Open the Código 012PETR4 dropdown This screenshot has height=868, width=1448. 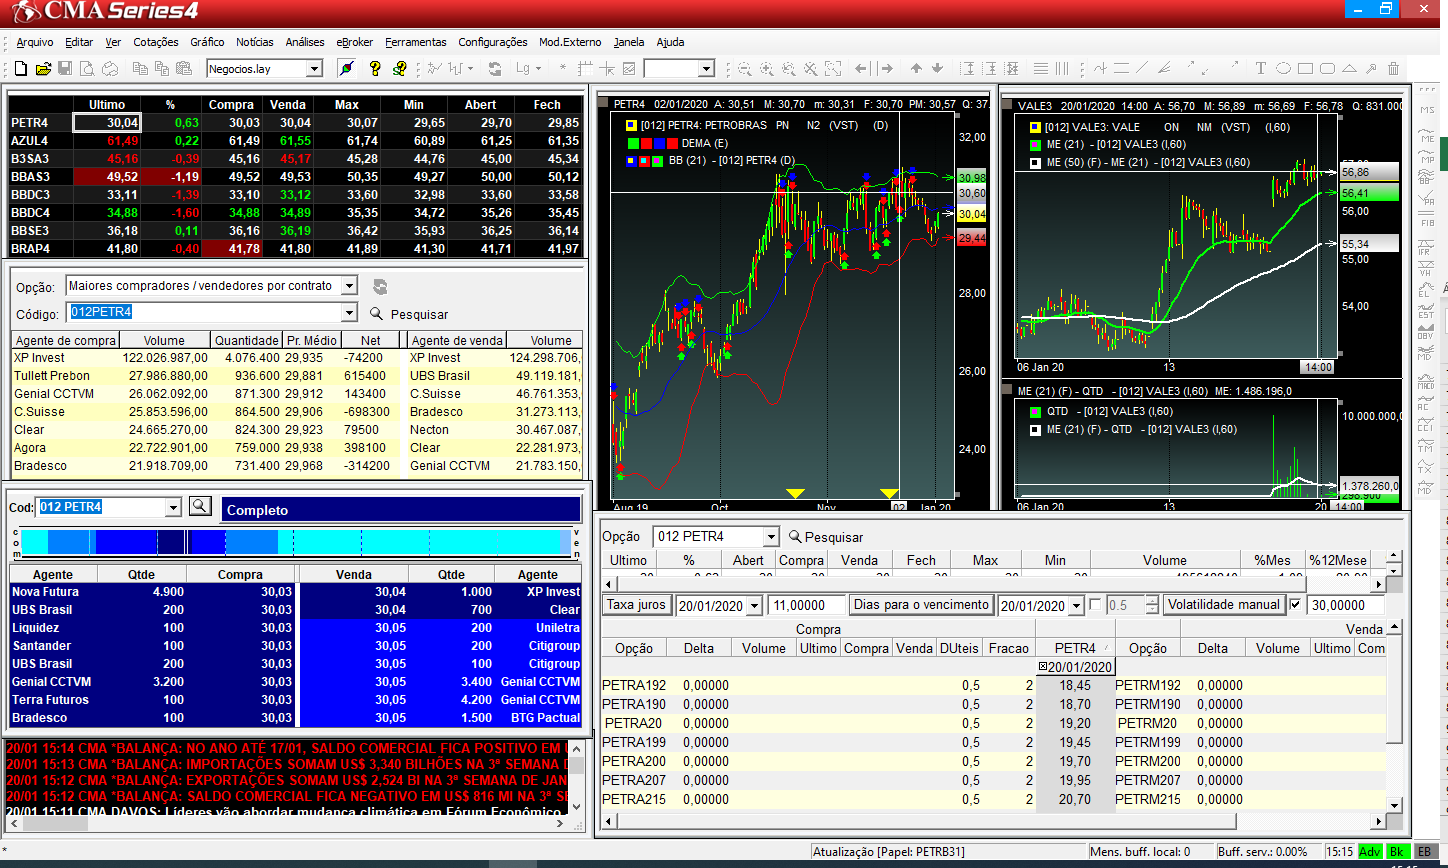[348, 313]
